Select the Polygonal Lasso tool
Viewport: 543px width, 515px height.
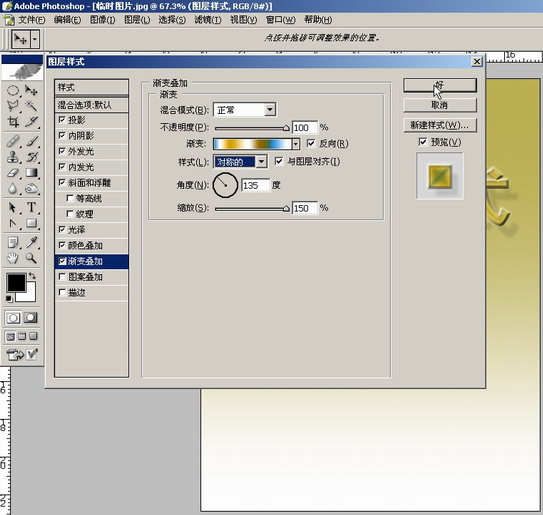(x=13, y=106)
